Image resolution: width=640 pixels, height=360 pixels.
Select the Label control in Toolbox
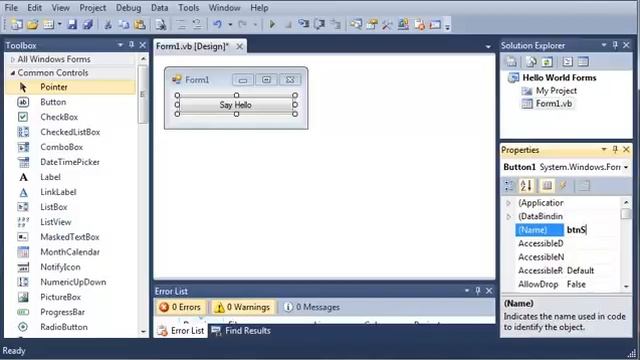[50, 177]
